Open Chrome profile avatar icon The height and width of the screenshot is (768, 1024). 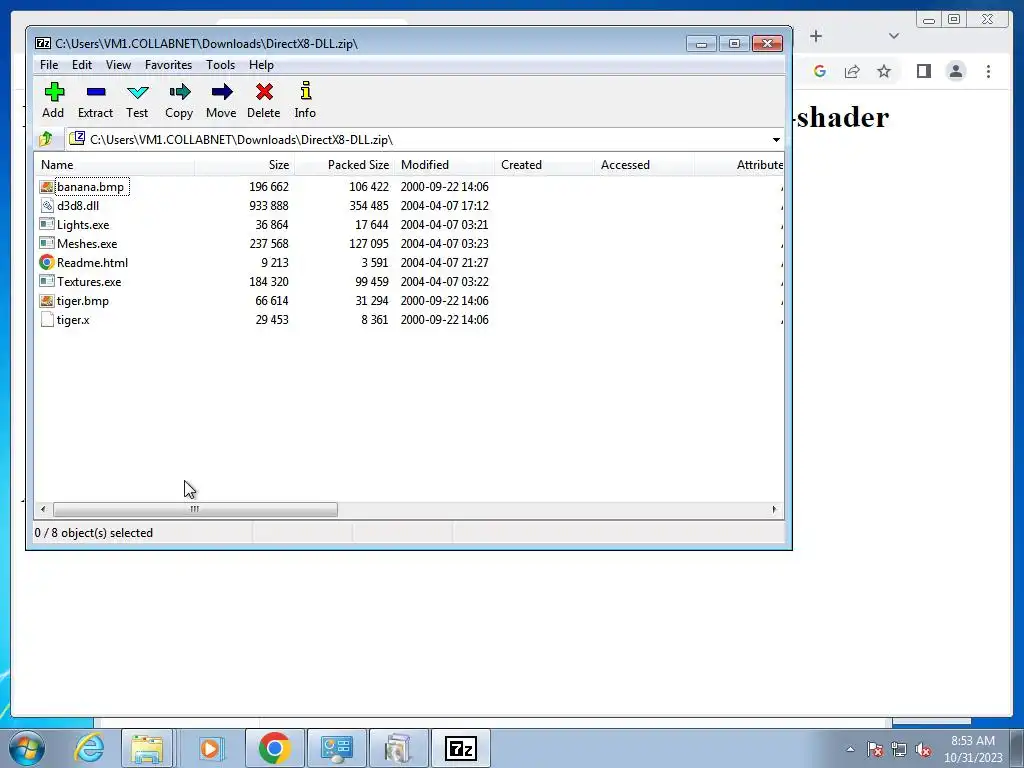[x=955, y=71]
